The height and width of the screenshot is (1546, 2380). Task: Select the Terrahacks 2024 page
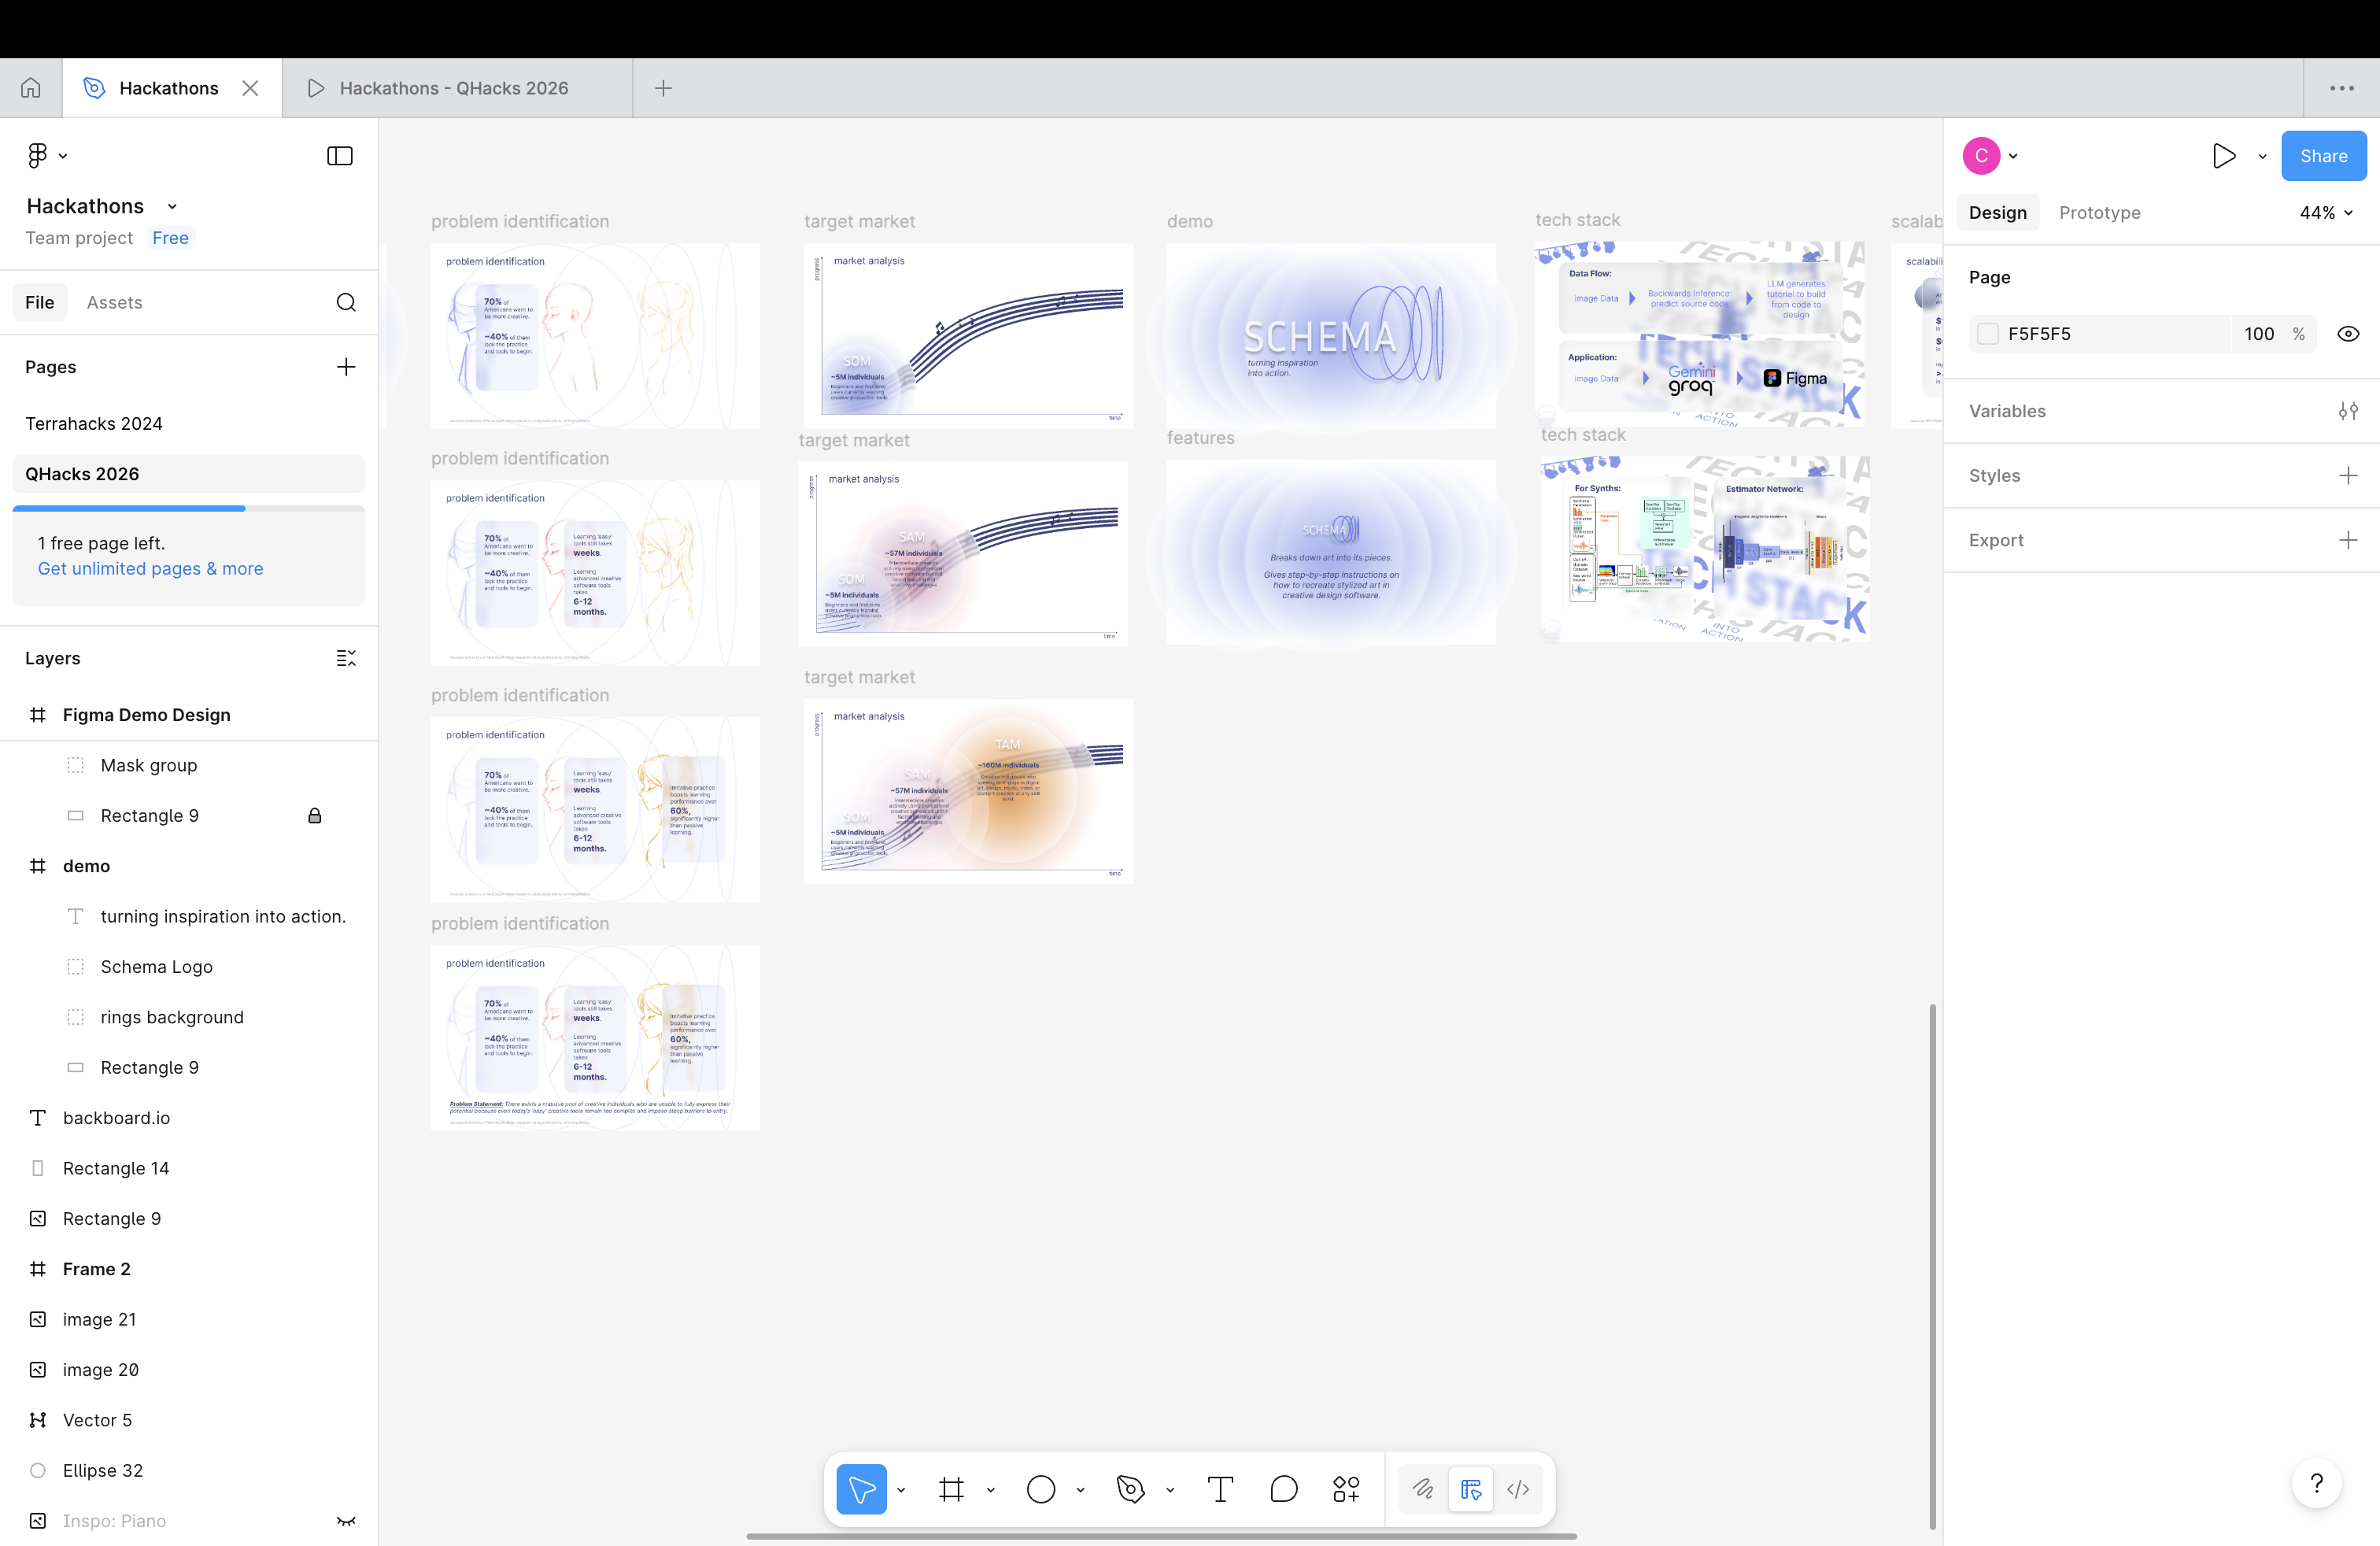click(94, 423)
